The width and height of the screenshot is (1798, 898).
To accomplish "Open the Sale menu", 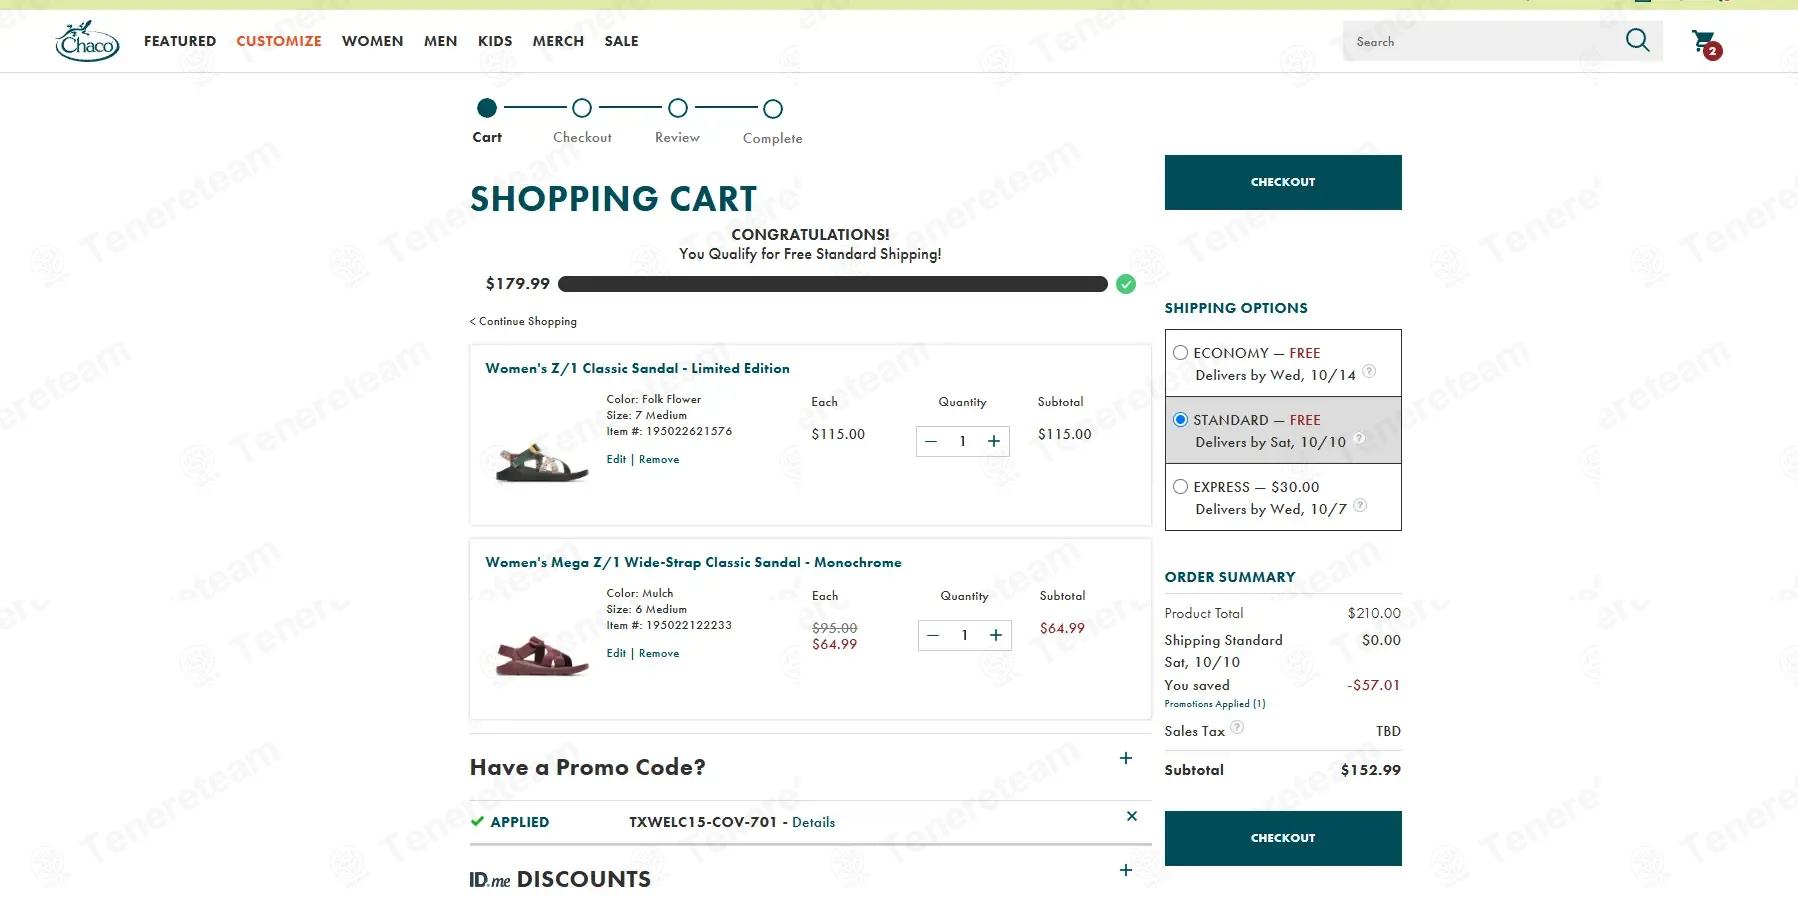I will click(621, 41).
